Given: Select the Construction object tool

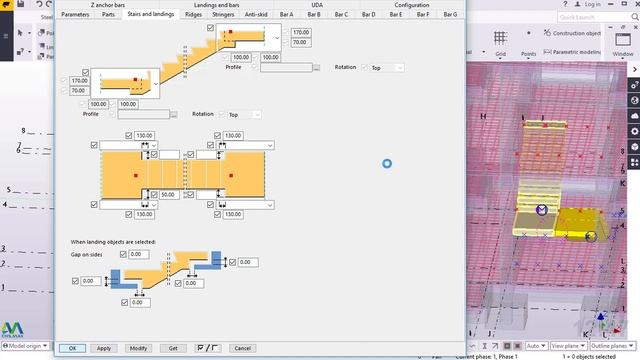Looking at the screenshot, I should (572, 33).
